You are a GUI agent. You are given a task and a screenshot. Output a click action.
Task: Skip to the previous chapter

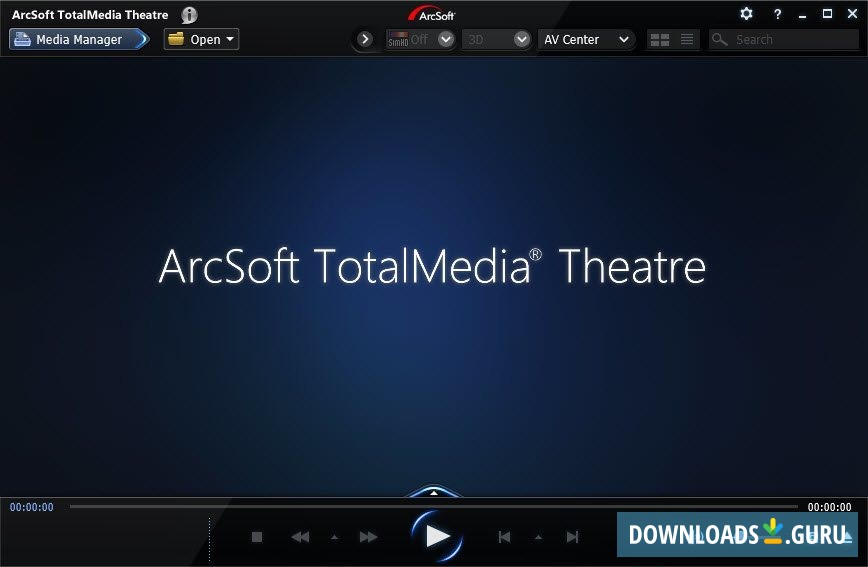(x=504, y=537)
